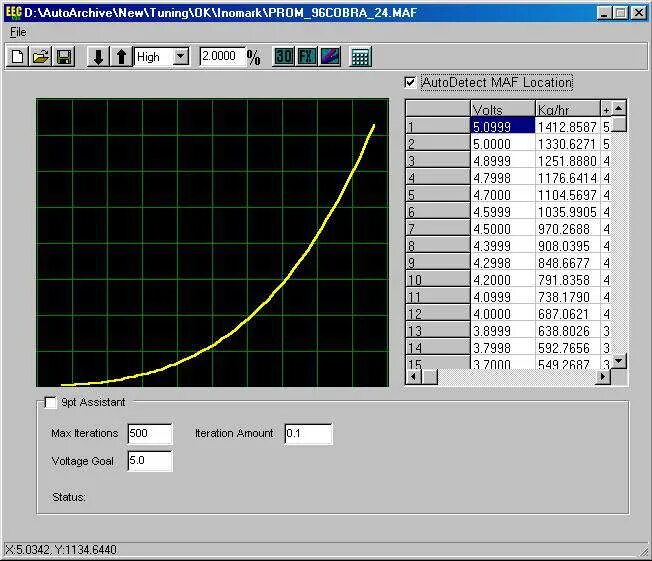
Task: Select the 4.5999 volts cell
Action: (x=503, y=211)
